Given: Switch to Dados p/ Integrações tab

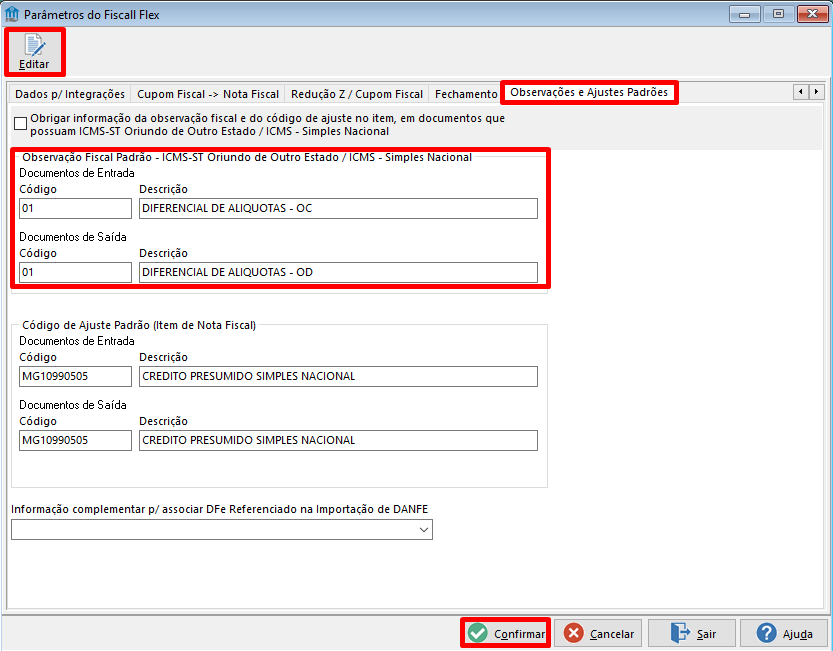Looking at the screenshot, I should tap(70, 94).
